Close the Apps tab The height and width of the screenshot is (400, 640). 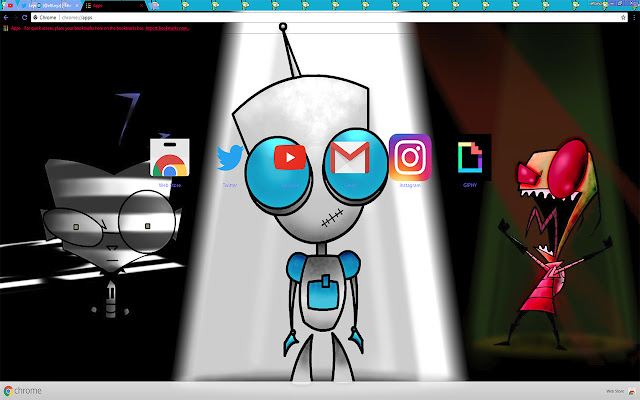tap(142, 6)
